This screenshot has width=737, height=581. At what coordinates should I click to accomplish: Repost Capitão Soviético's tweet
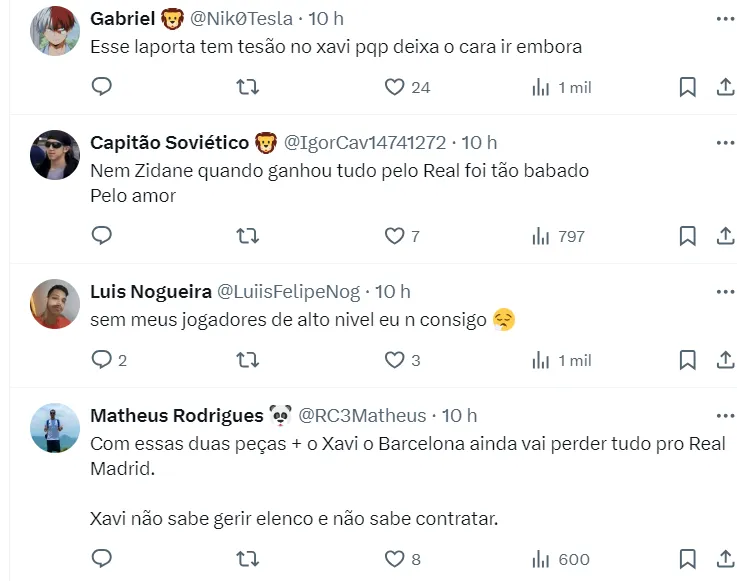(x=247, y=236)
